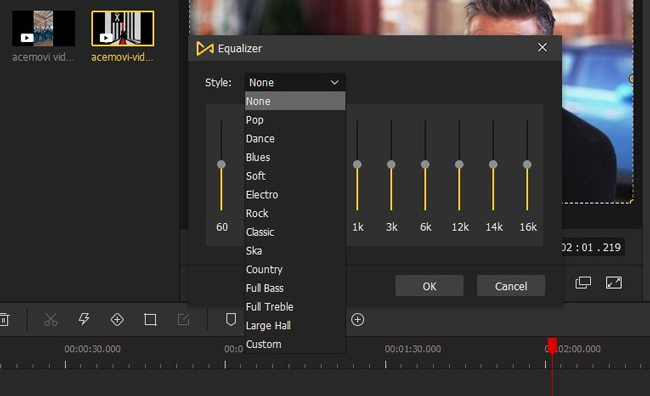
Task: Select Blues from the style list
Action: pyautogui.click(x=295, y=157)
